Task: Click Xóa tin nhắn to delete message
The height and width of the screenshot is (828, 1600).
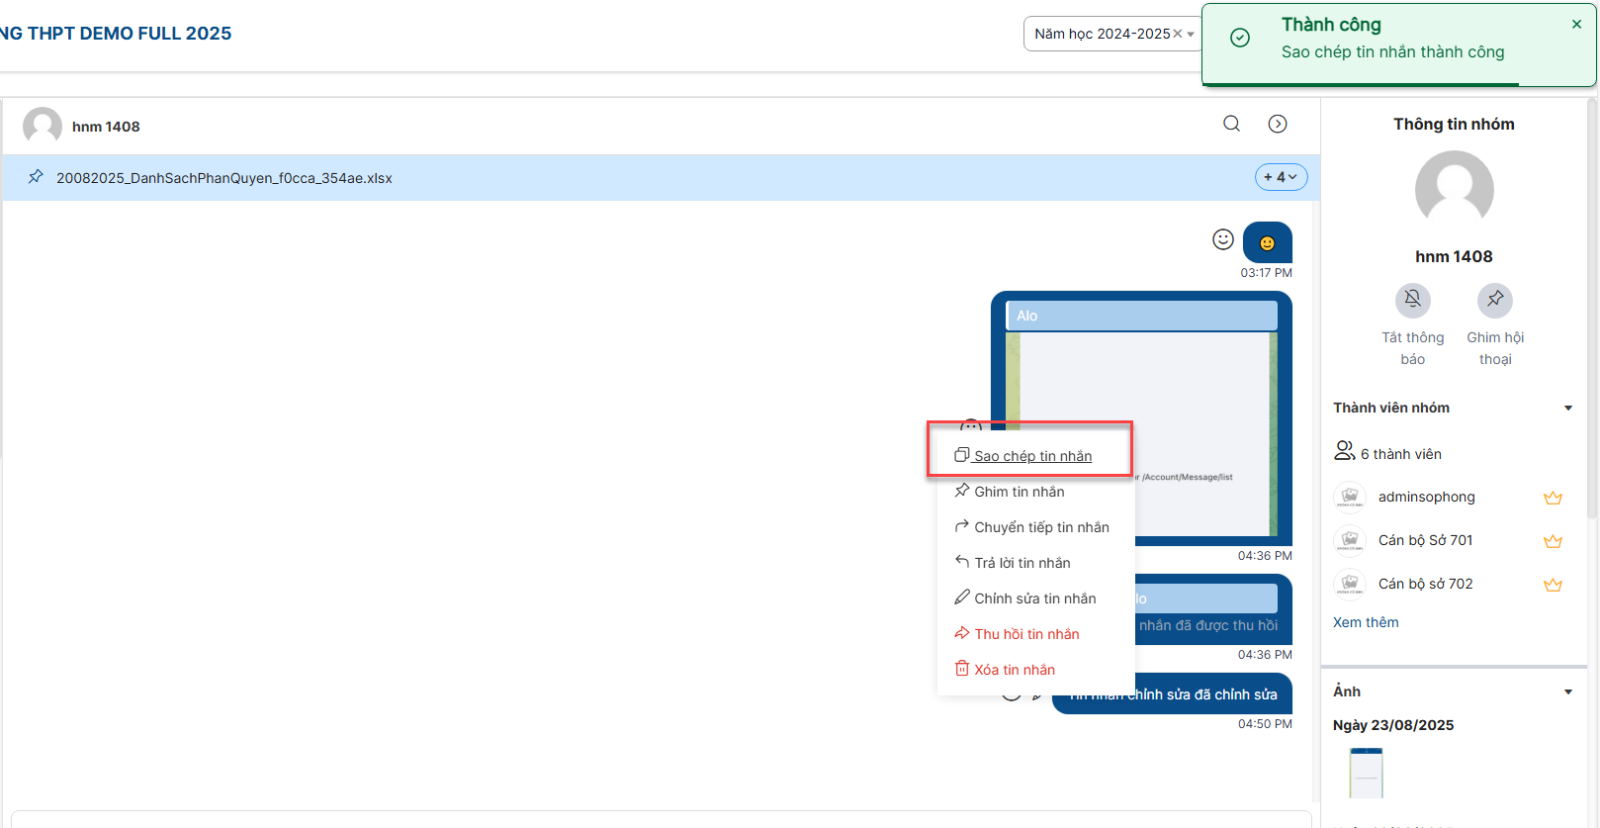Action: [x=1014, y=670]
